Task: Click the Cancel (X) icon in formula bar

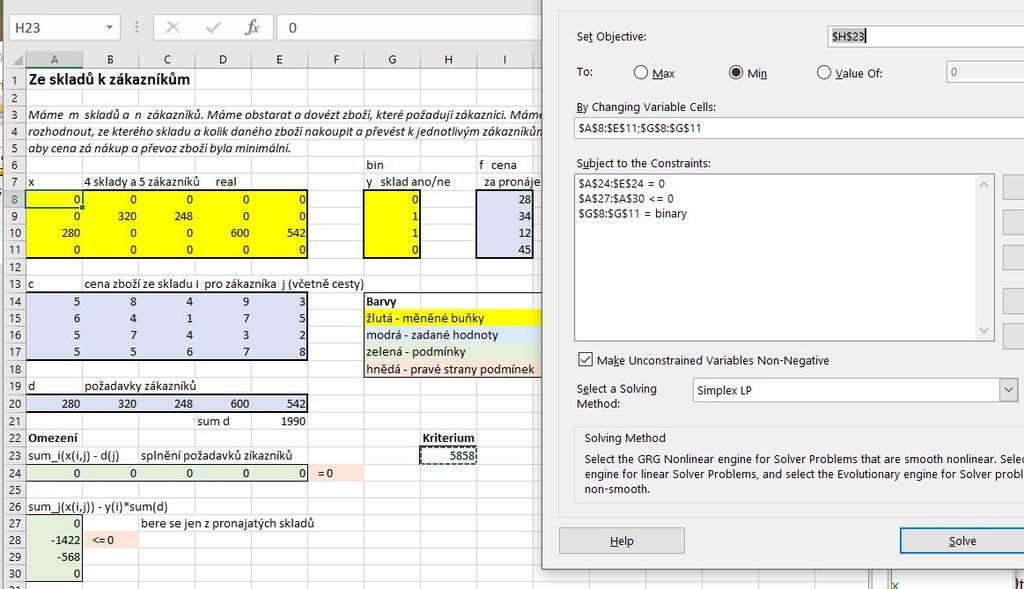Action: tap(173, 27)
